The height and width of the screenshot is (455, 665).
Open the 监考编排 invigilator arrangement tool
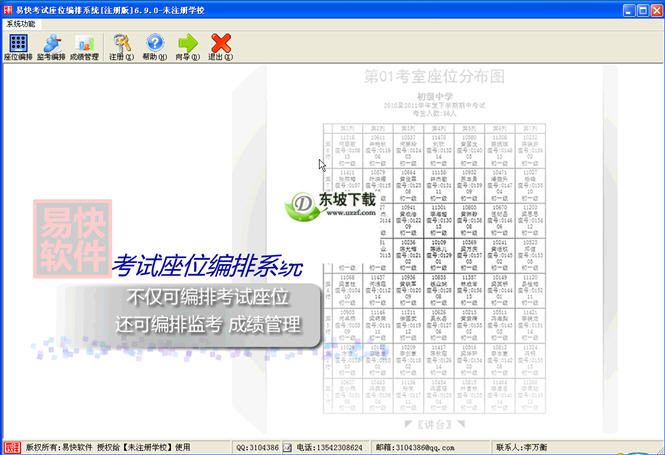click(x=51, y=47)
